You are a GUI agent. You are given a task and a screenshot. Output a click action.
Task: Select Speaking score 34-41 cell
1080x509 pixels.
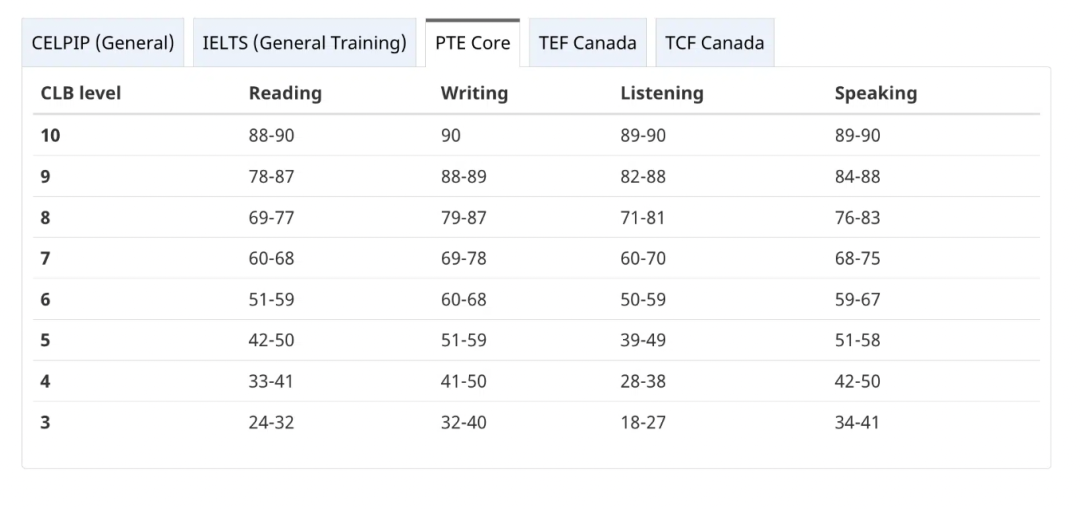point(857,422)
